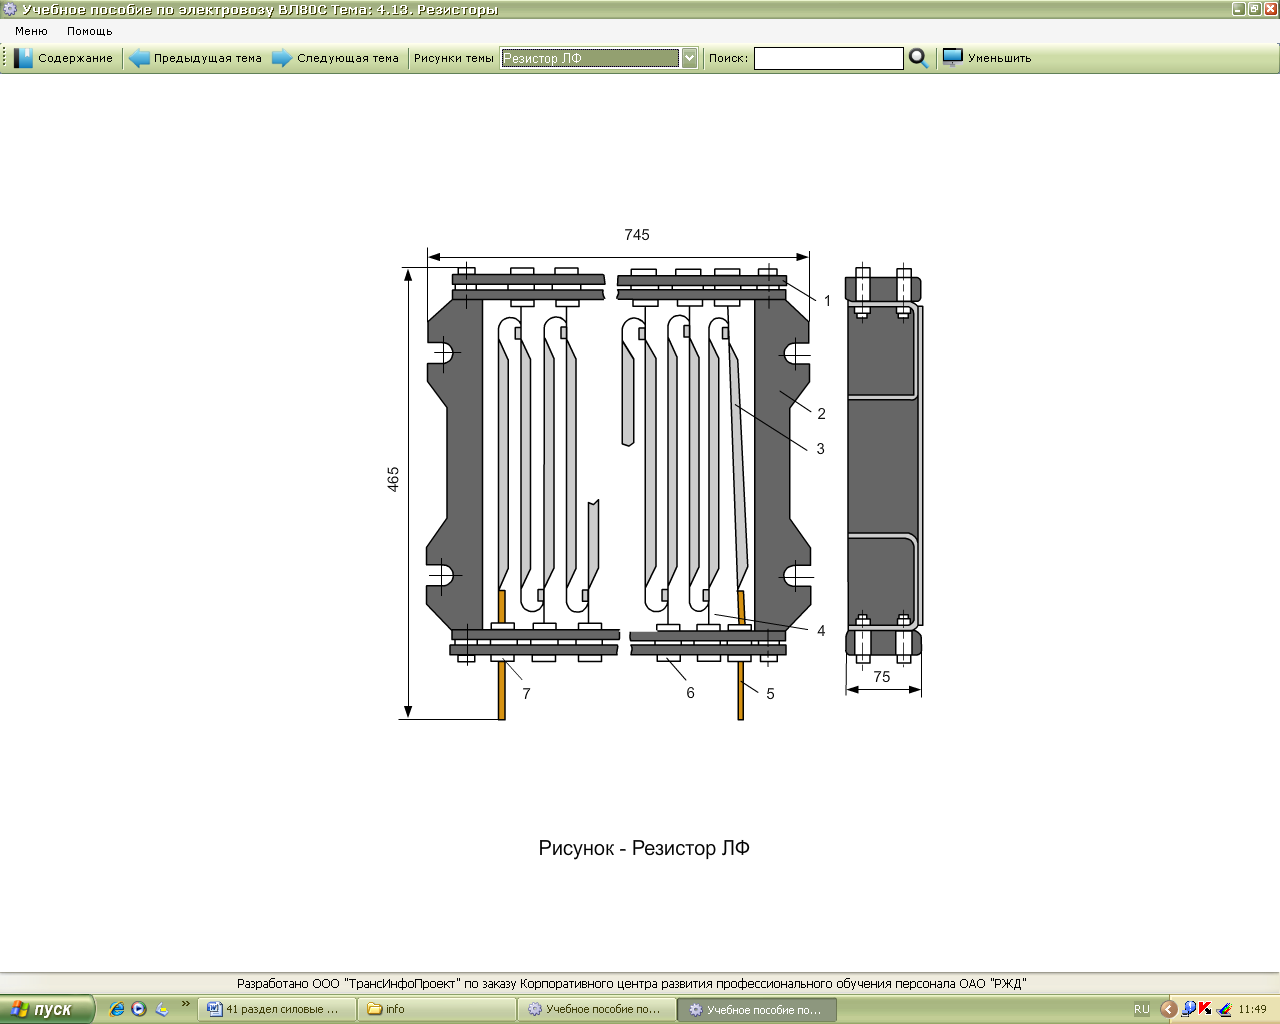Launch media player from quick launch

click(139, 1009)
